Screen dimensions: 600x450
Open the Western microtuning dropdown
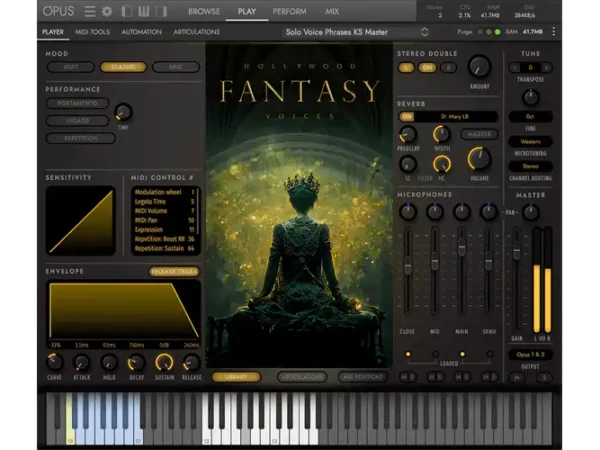pyautogui.click(x=530, y=142)
